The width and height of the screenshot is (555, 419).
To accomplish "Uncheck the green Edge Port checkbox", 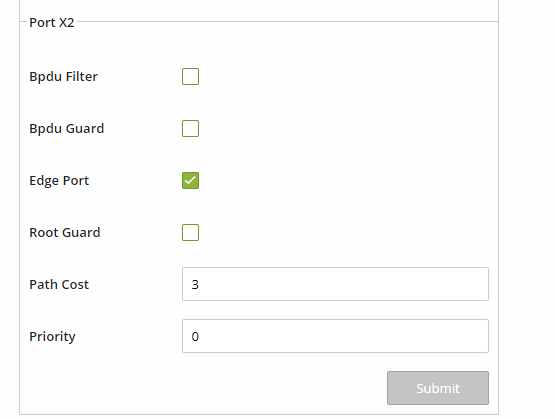I will coord(190,180).
